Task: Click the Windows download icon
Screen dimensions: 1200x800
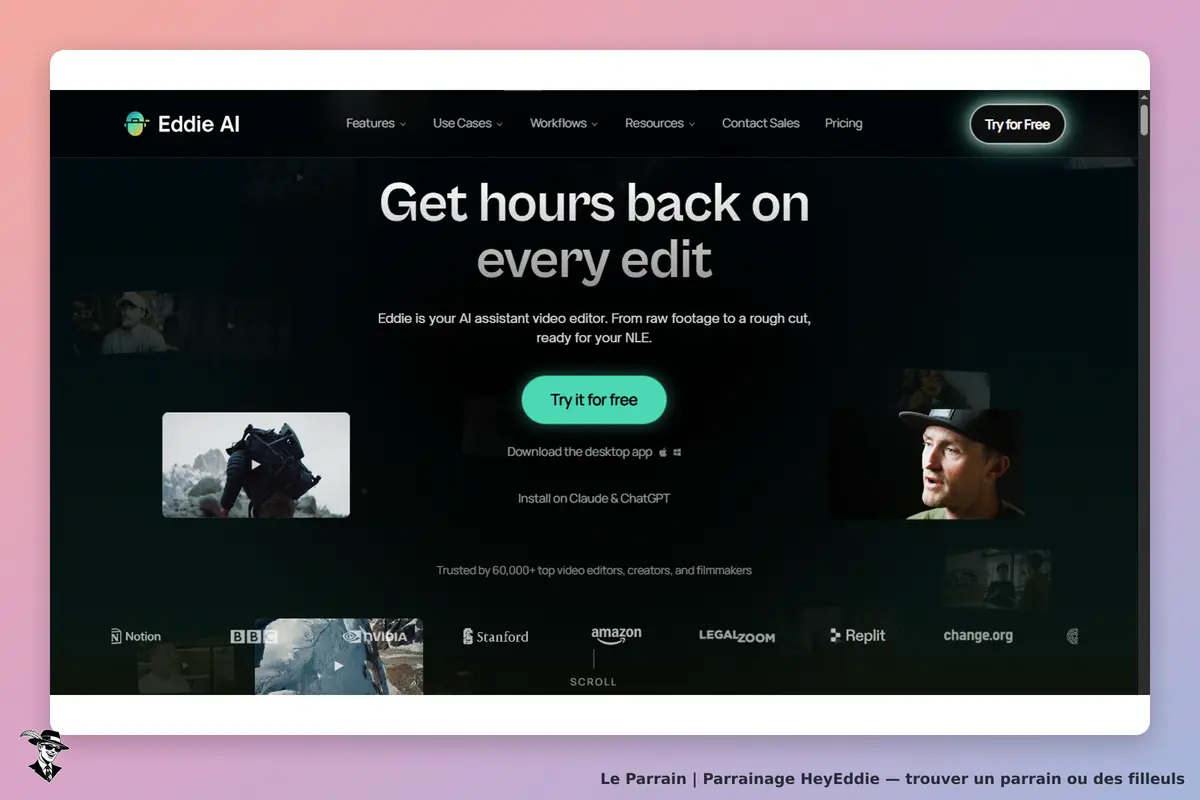Action: (x=677, y=452)
